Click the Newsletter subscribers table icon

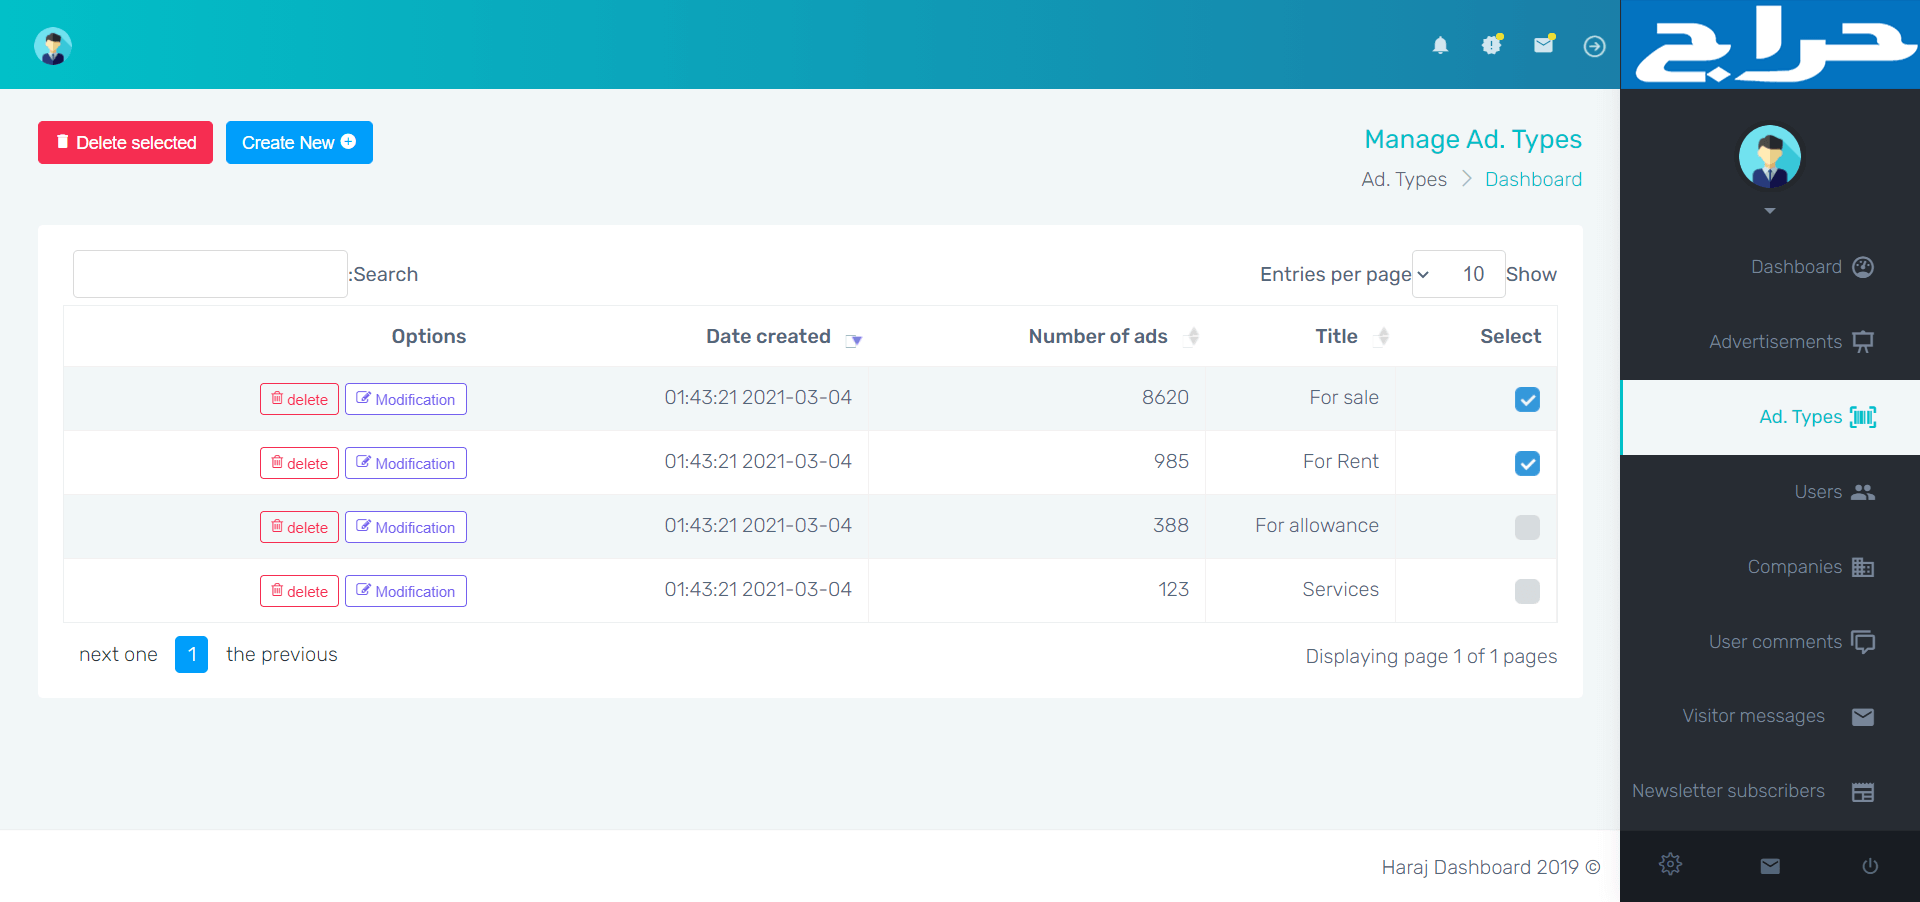[1863, 792]
